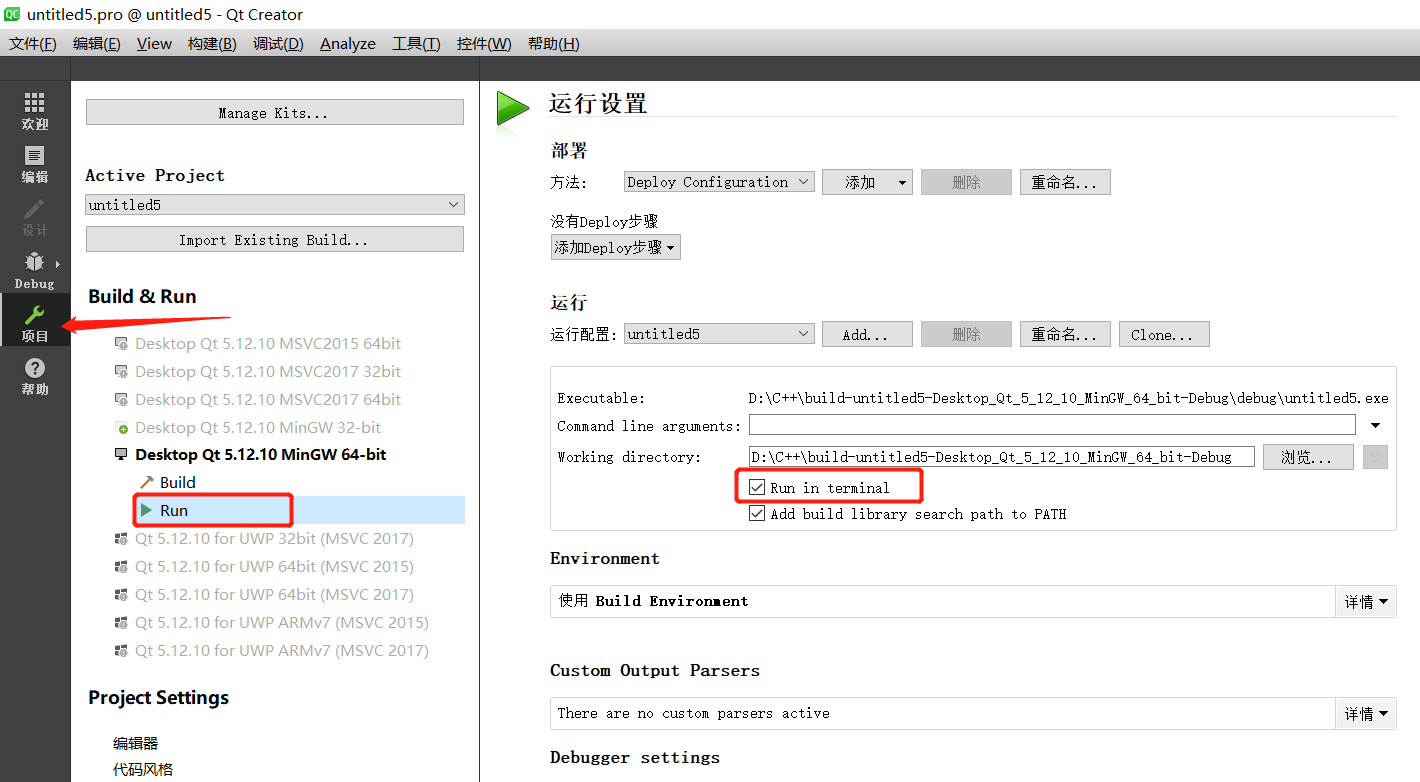Disable Add build library search path to PATH

click(757, 512)
